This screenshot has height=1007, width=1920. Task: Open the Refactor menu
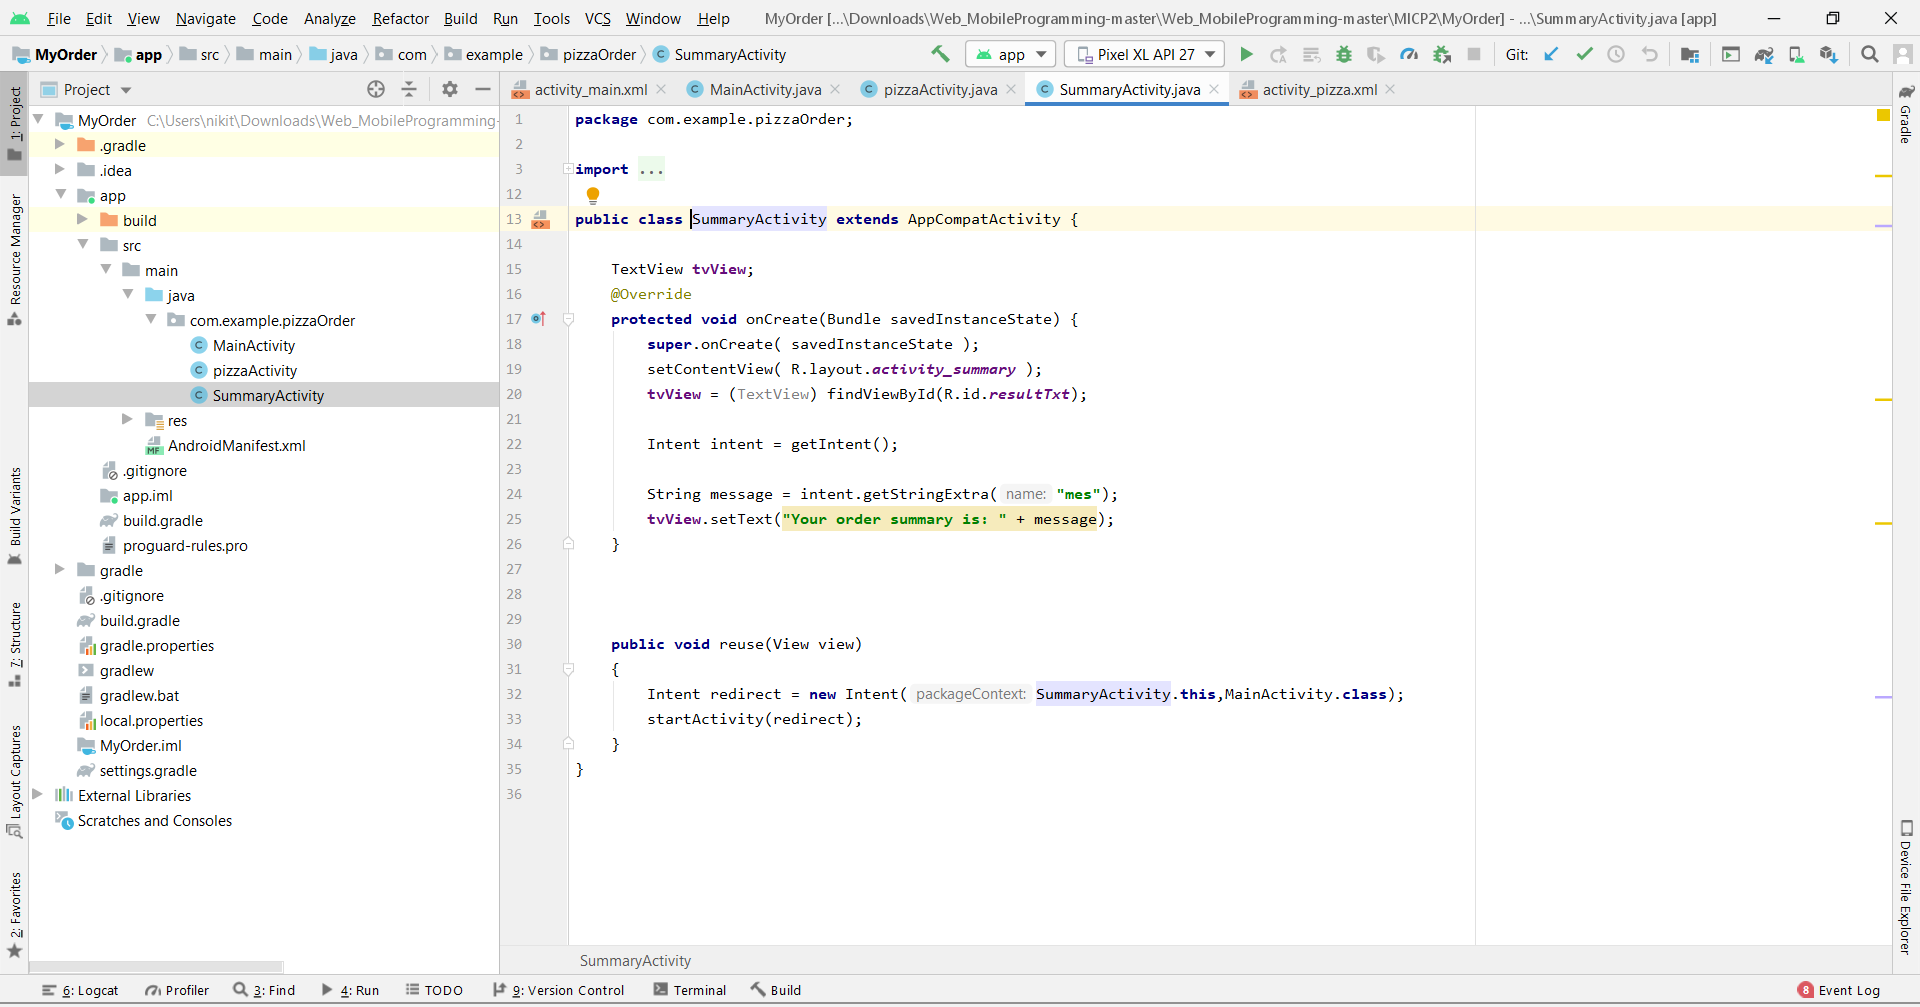pos(400,18)
